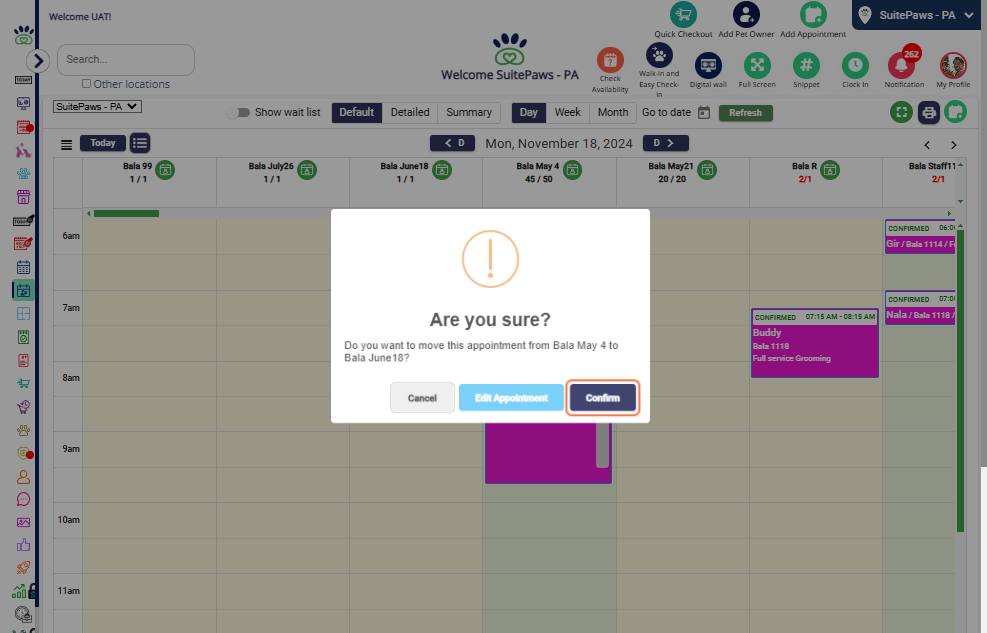Click the sidebar storefront icon
987x633 pixels.
[x=23, y=197]
